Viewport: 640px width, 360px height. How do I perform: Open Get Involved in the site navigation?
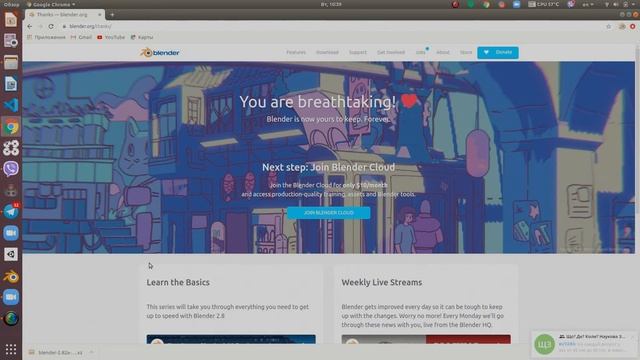(391, 52)
